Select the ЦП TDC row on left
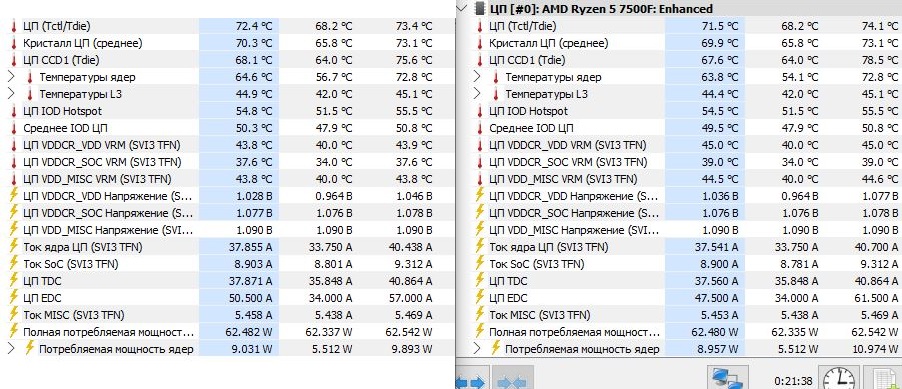The image size is (902, 389). coord(227,281)
